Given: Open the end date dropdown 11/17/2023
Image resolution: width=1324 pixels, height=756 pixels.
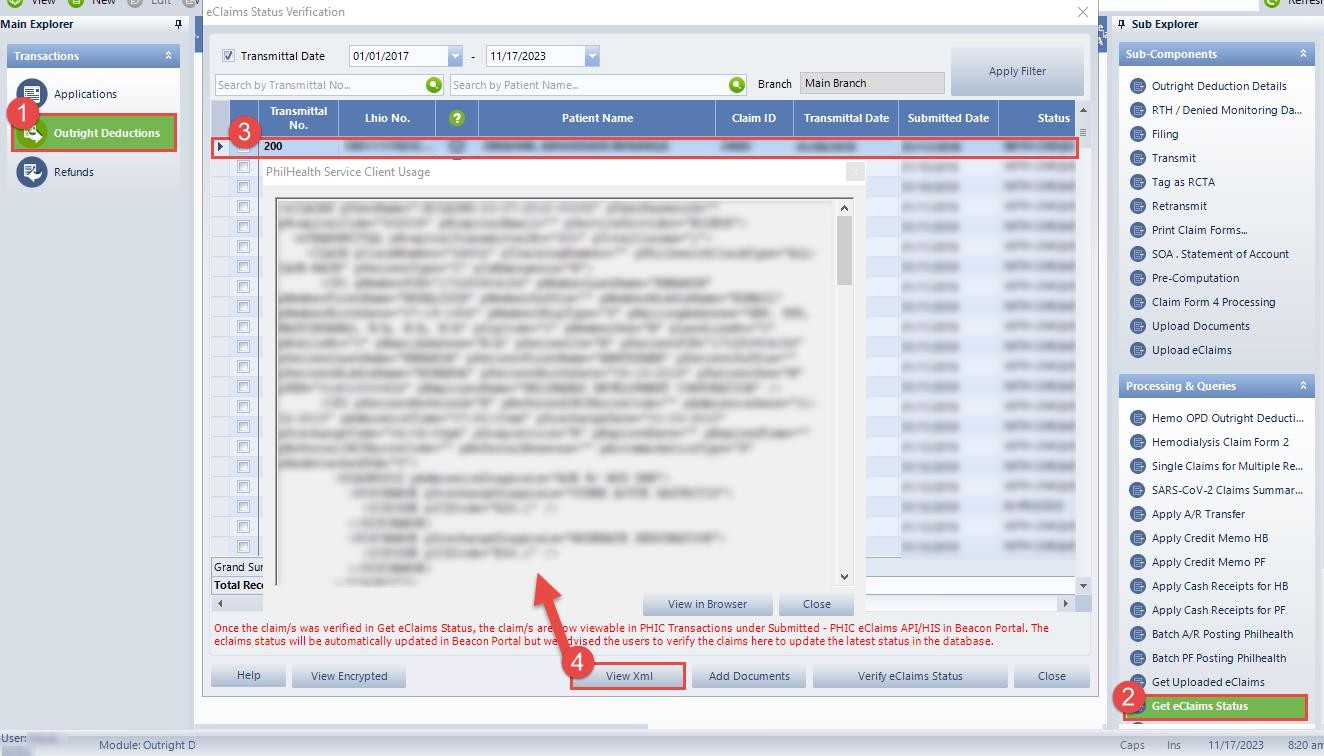Looking at the screenshot, I should tap(592, 56).
